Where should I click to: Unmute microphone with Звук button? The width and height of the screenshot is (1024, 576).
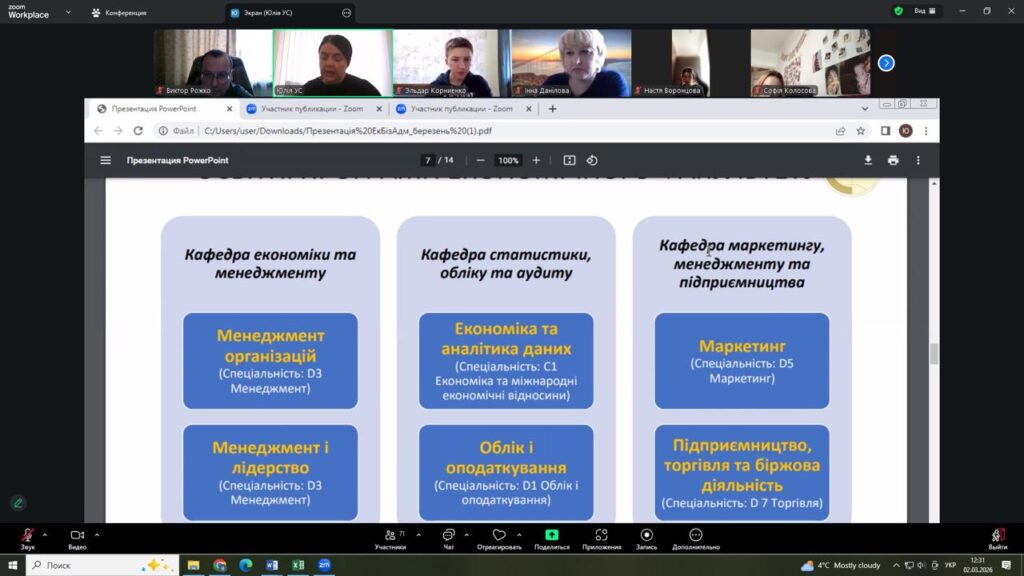[x=27, y=538]
